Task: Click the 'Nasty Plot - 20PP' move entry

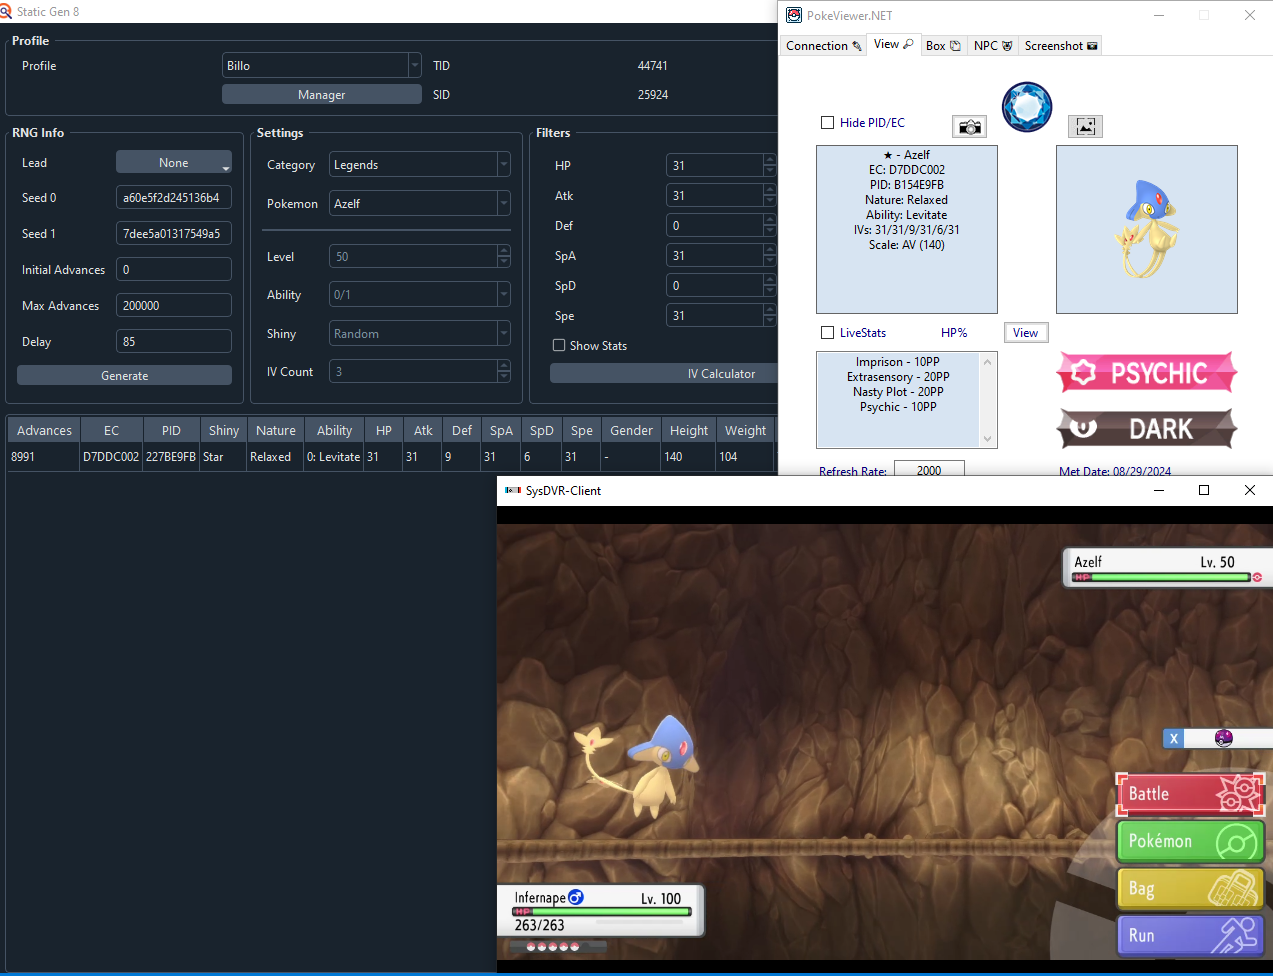Action: 897,392
